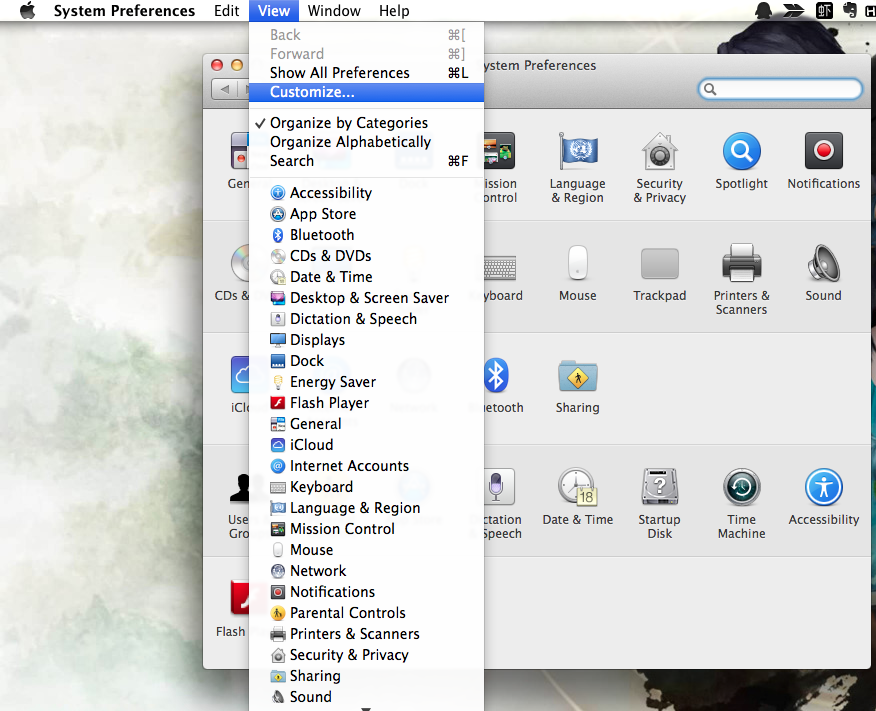Select Parental Controls menu item
This screenshot has height=711, width=876.
pyautogui.click(x=366, y=613)
